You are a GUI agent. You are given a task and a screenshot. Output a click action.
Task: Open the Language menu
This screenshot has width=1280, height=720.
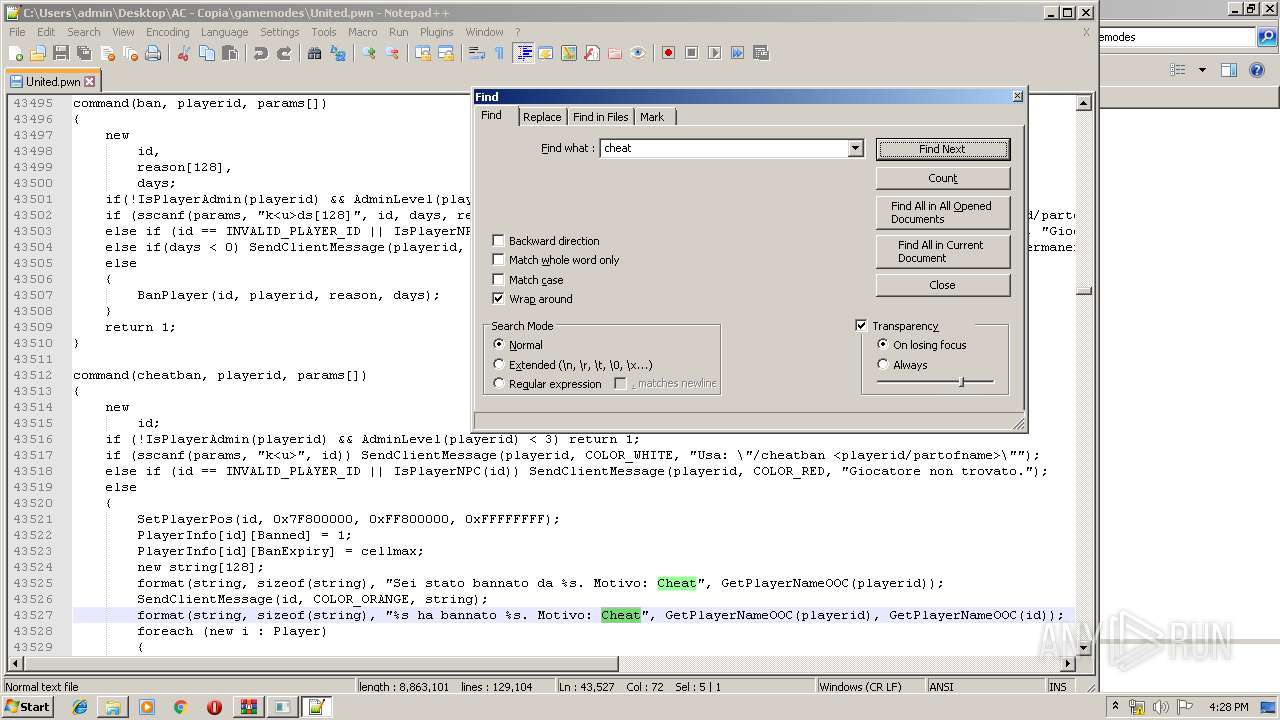224,32
